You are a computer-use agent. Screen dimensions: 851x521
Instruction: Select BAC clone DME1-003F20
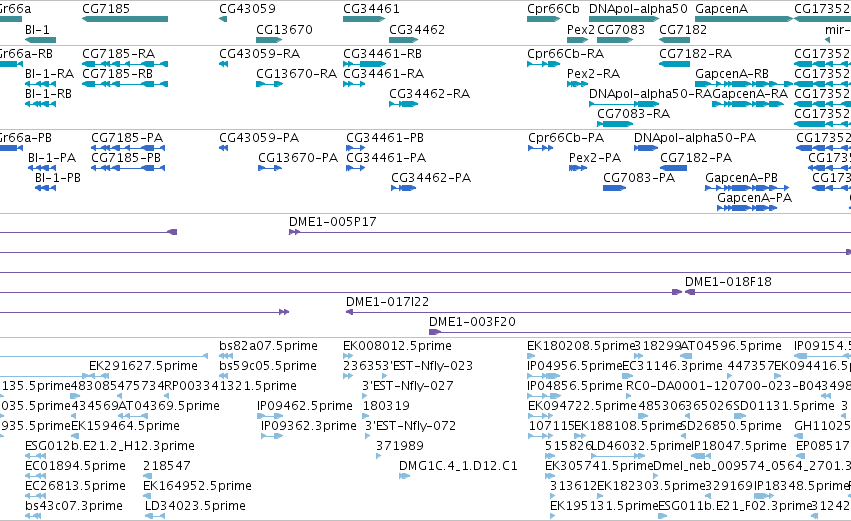(640, 332)
